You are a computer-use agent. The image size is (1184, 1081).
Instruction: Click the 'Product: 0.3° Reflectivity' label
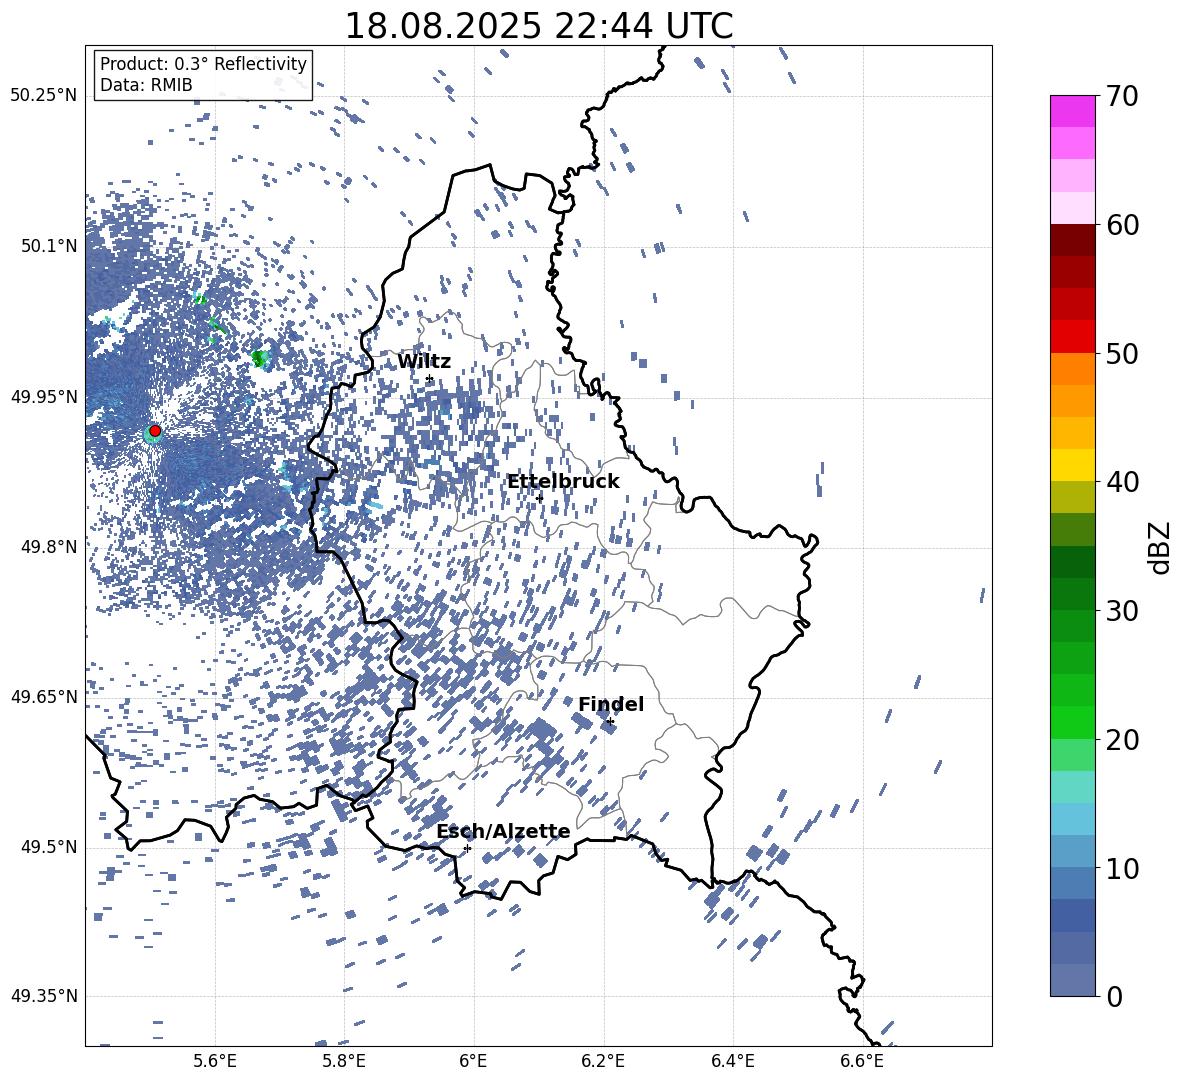pyautogui.click(x=203, y=64)
